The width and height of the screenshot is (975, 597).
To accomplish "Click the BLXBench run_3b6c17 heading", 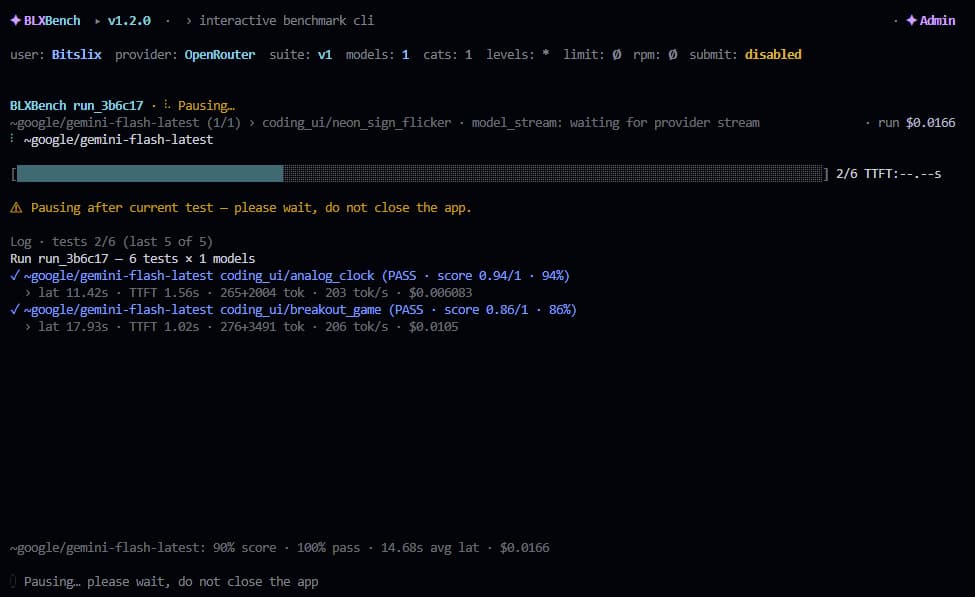I will pos(76,106).
